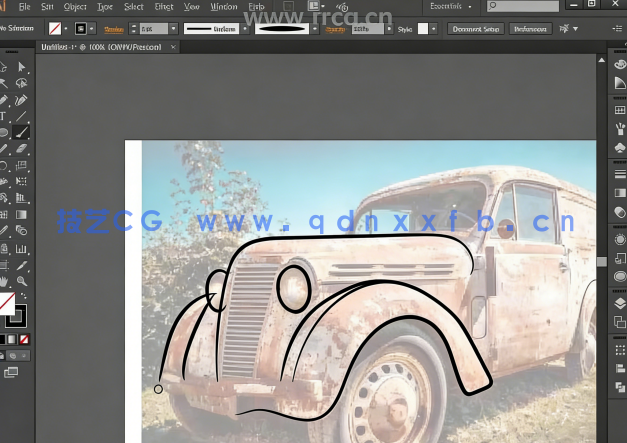The height and width of the screenshot is (443, 627).
Task: Click the toolbar Fill swatch box
Action: coord(7,303)
